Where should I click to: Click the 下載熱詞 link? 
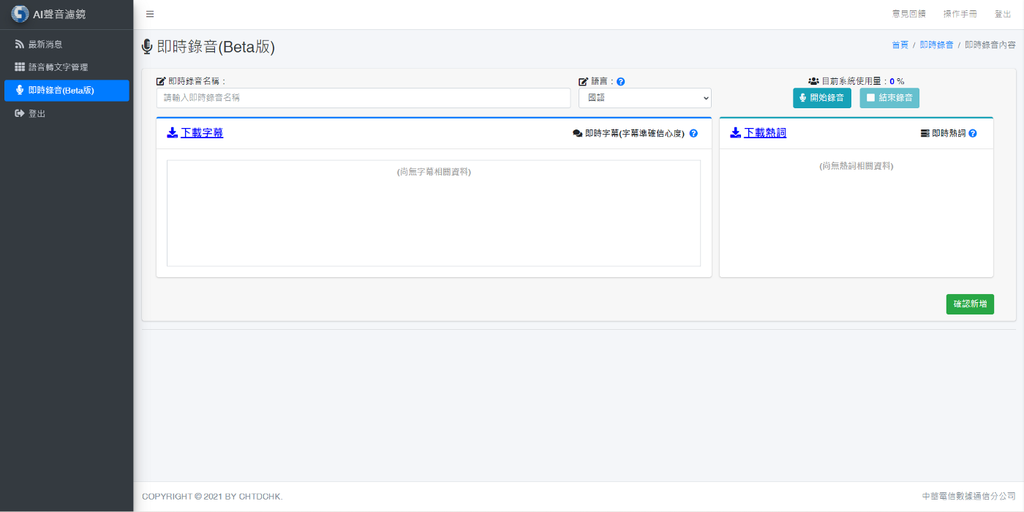click(x=765, y=133)
